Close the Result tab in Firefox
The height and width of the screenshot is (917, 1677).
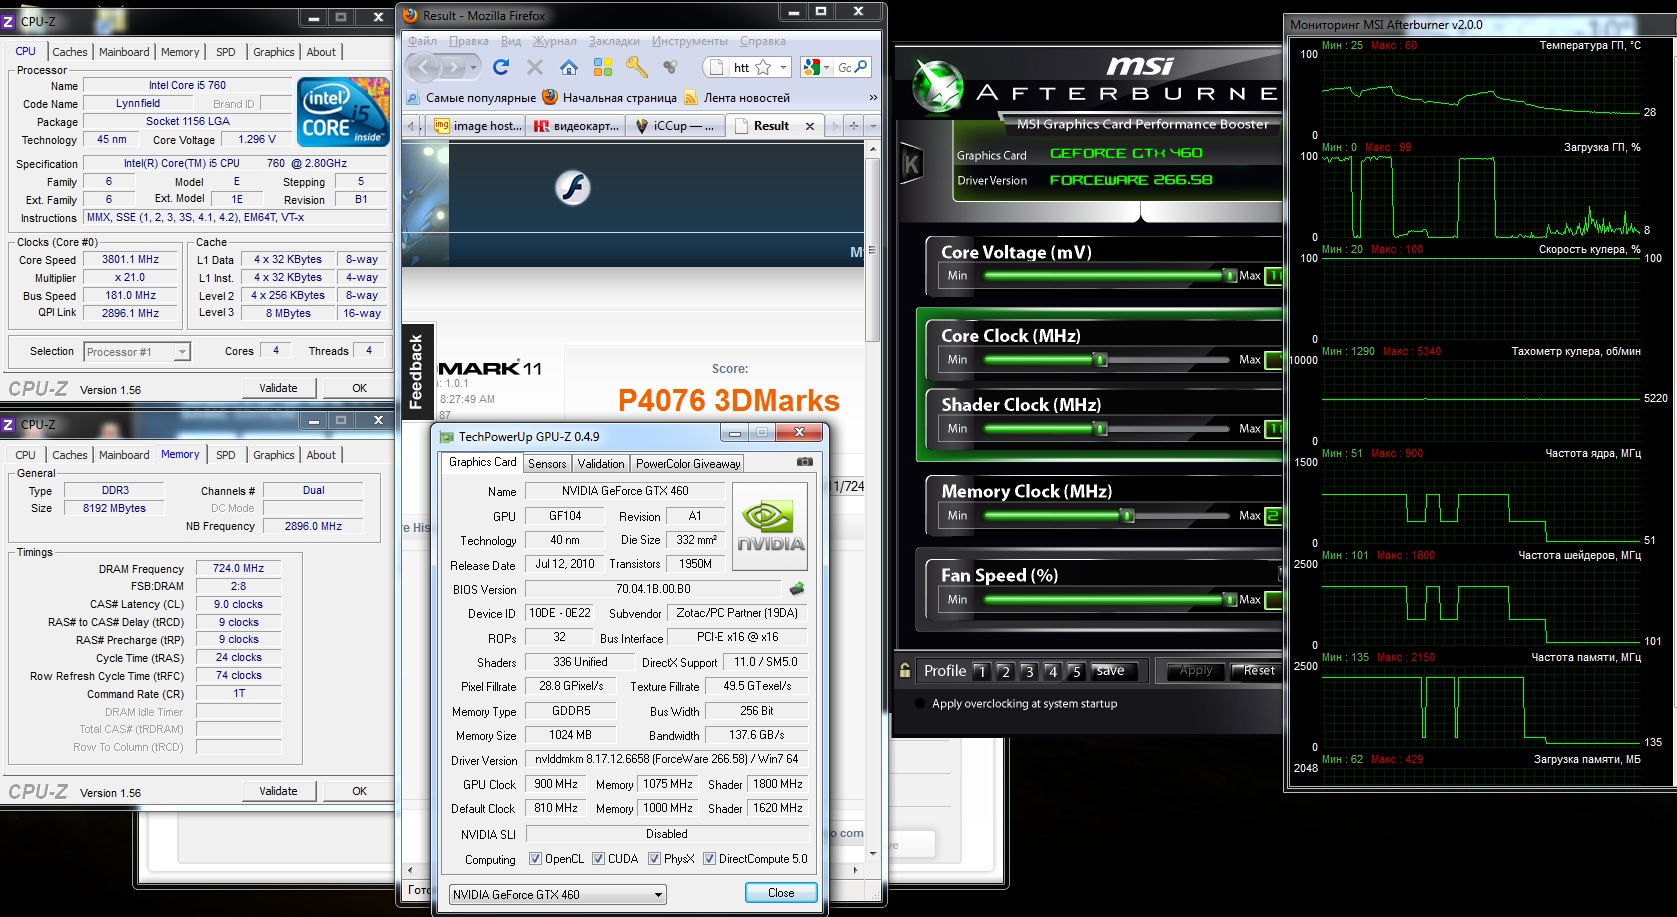[x=810, y=126]
